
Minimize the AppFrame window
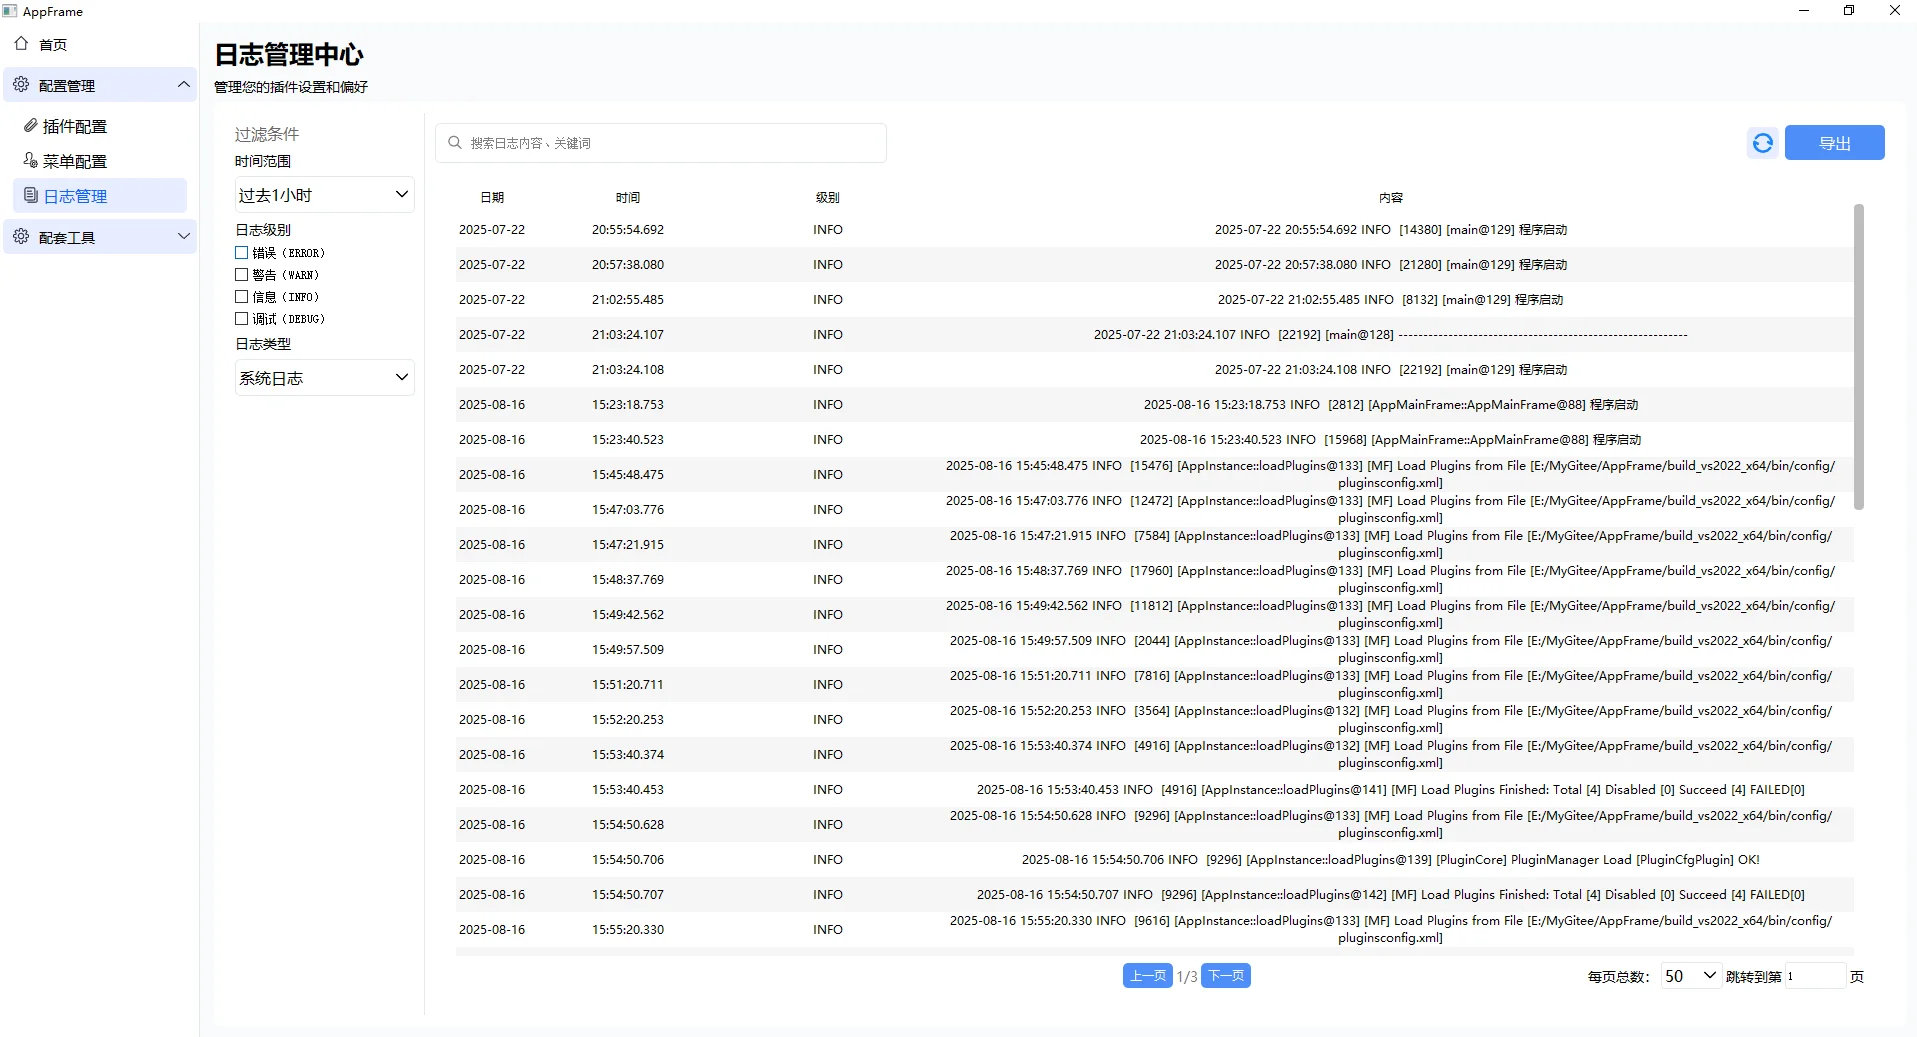(1804, 11)
